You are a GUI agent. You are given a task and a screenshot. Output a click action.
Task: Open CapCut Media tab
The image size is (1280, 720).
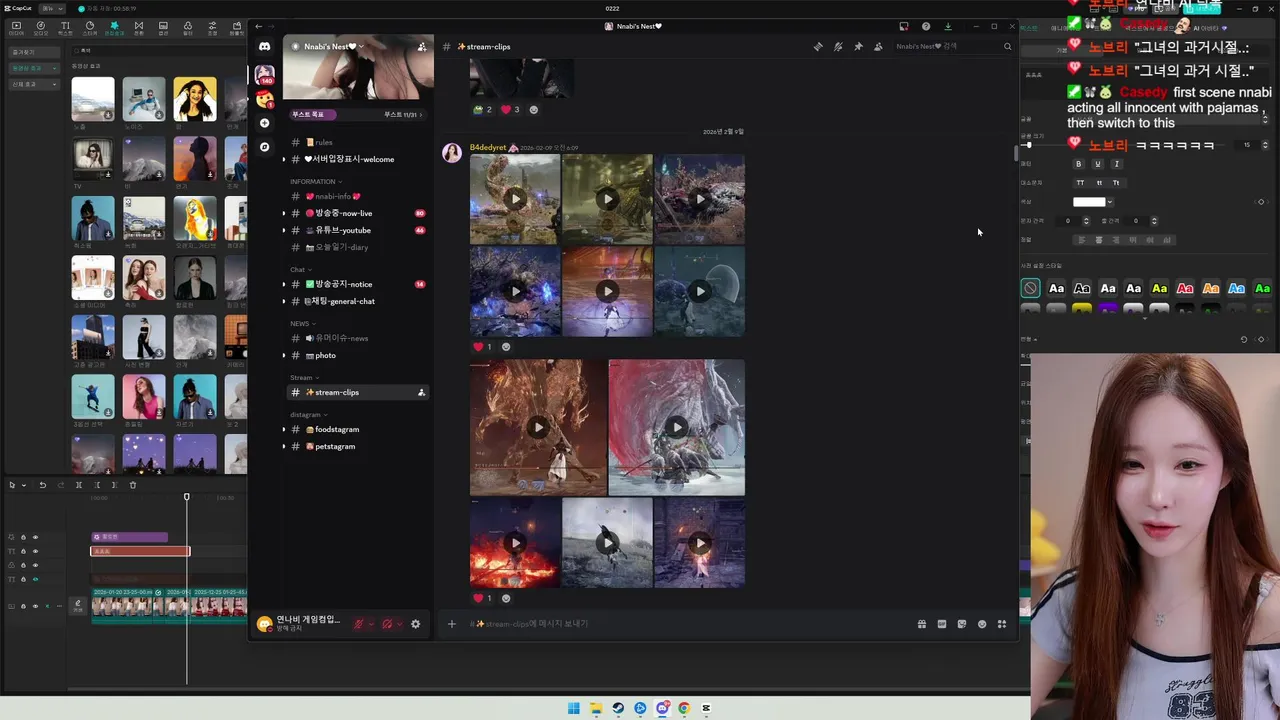[x=16, y=28]
